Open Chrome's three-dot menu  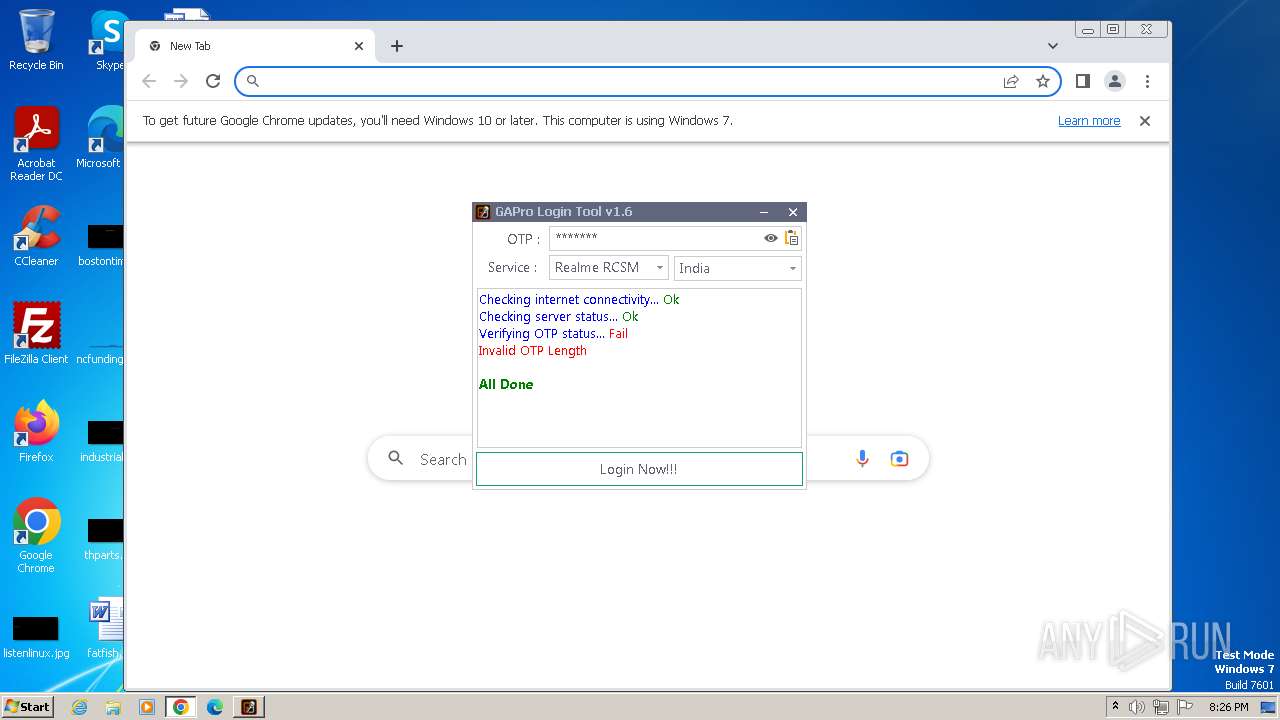[1147, 81]
